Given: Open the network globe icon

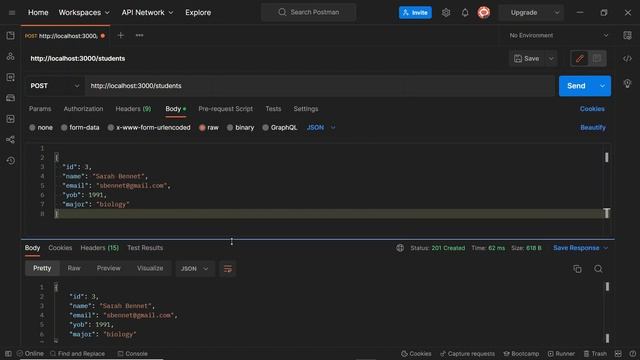Looking at the screenshot, I should [400, 248].
